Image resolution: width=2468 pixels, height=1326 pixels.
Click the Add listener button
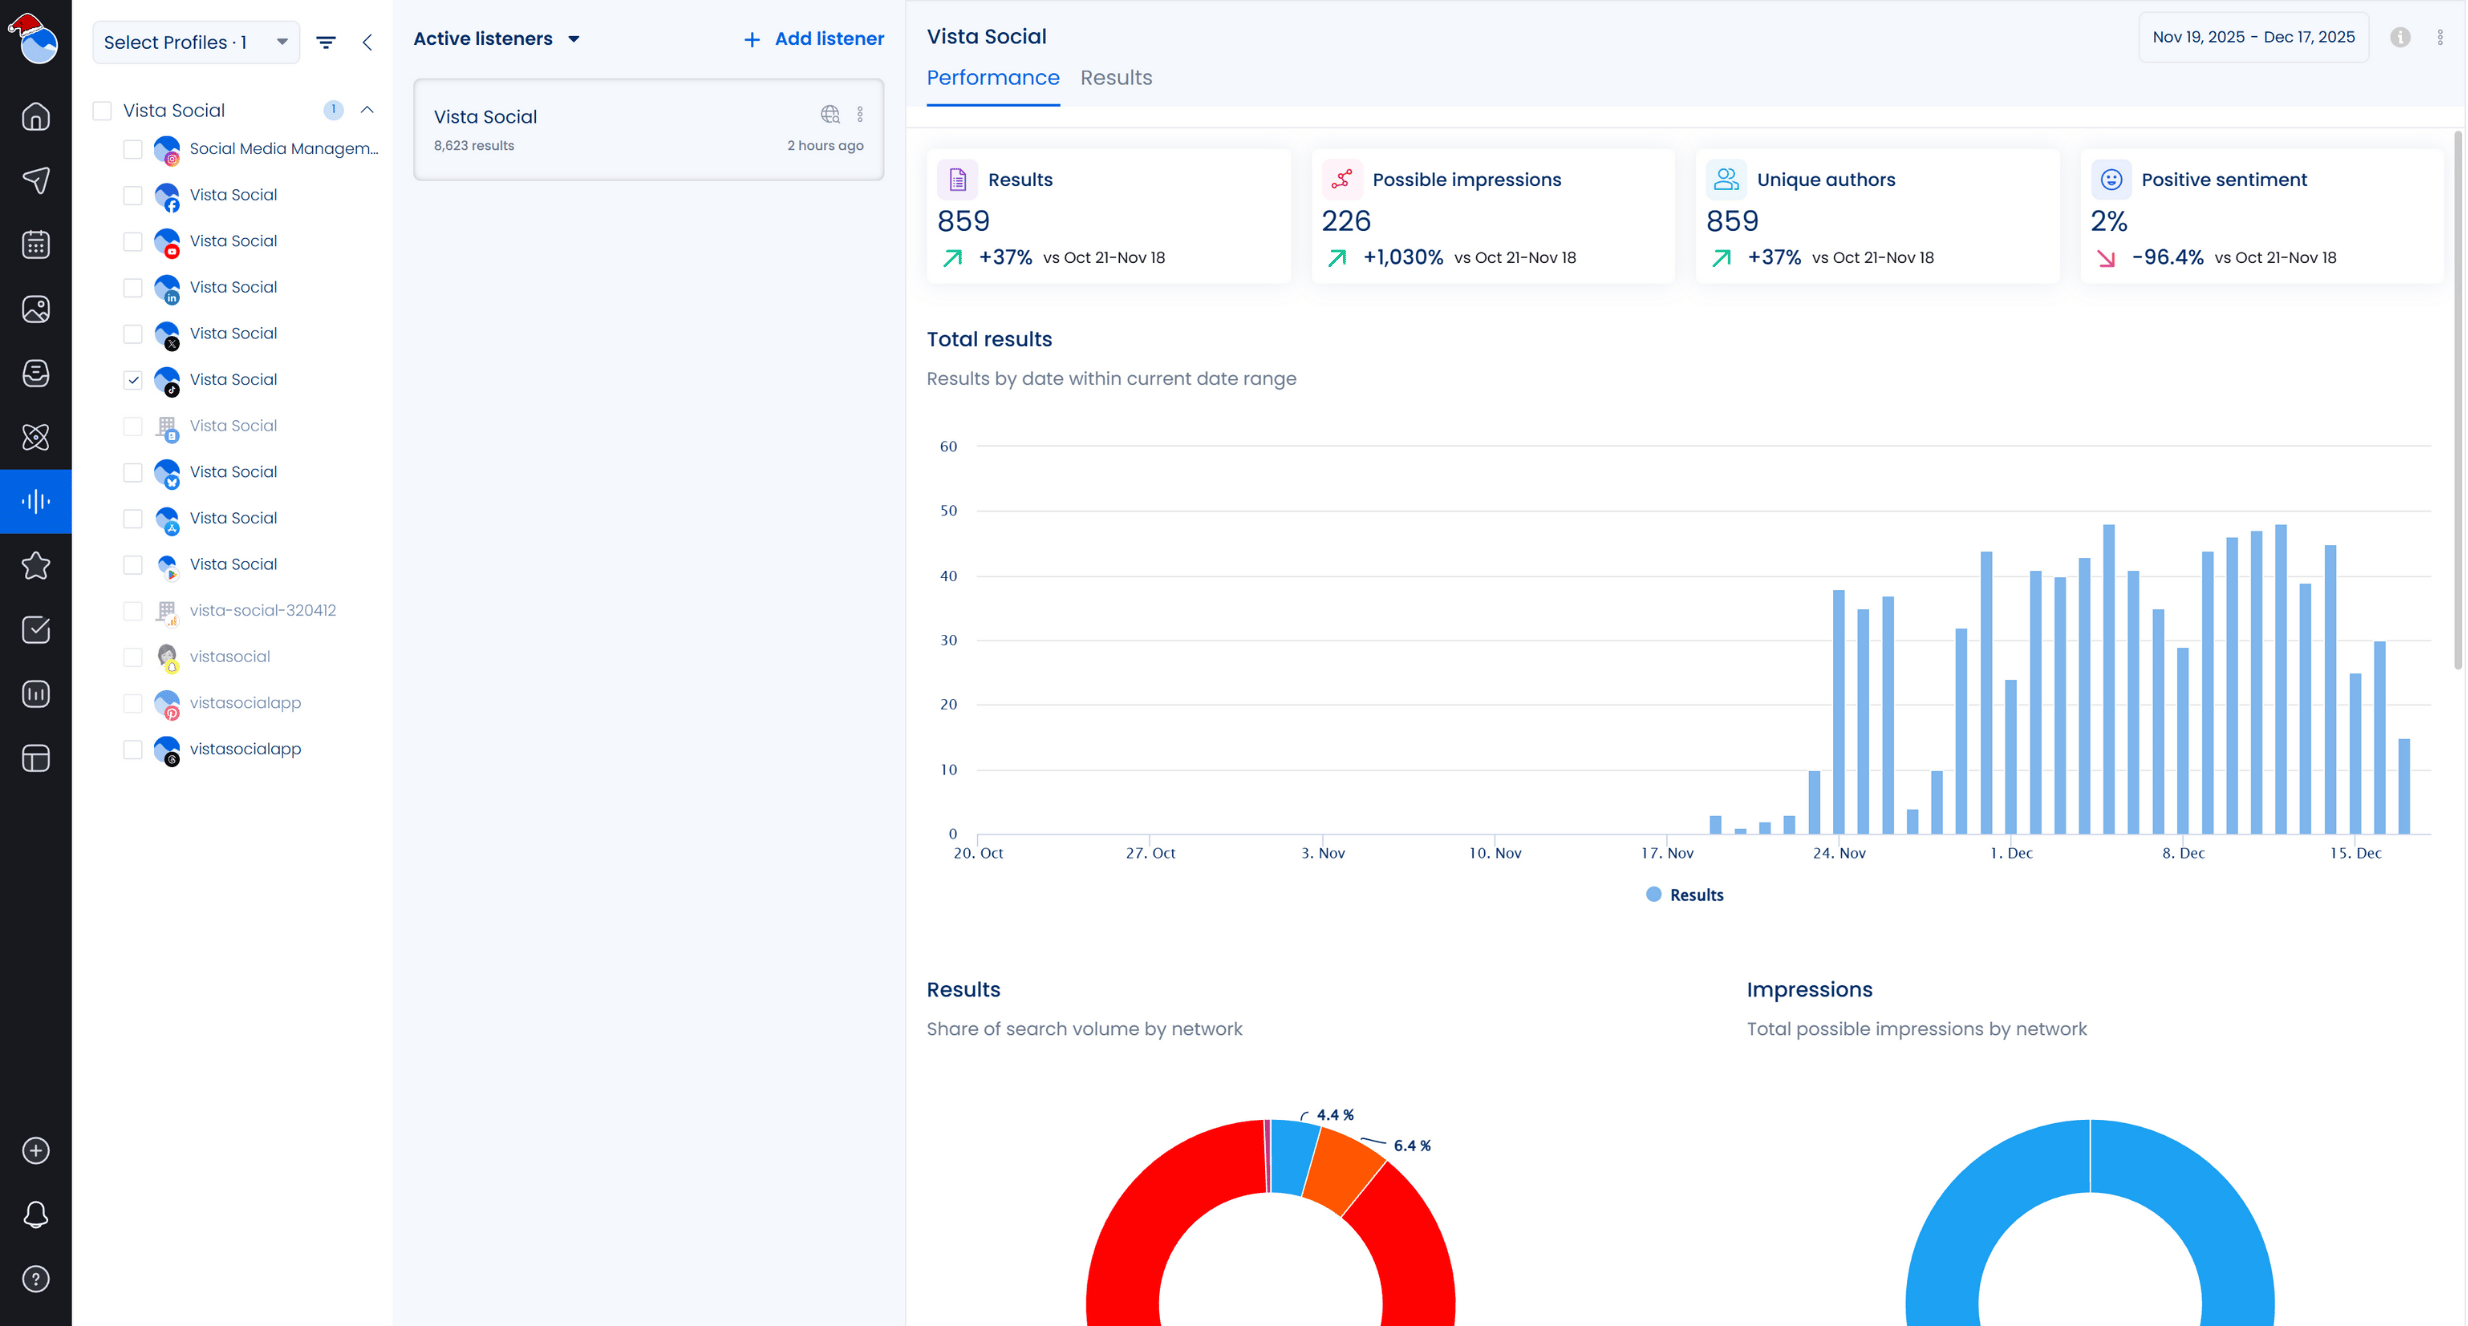click(814, 39)
